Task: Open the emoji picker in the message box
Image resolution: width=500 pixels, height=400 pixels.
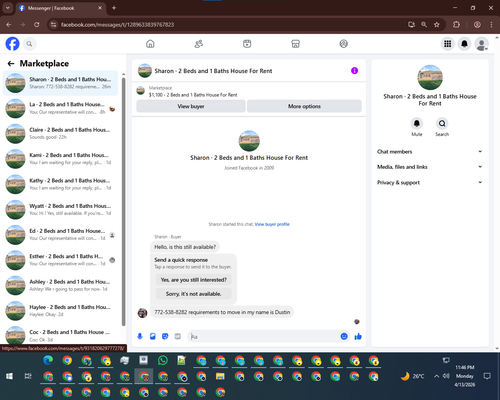Action: (344, 336)
